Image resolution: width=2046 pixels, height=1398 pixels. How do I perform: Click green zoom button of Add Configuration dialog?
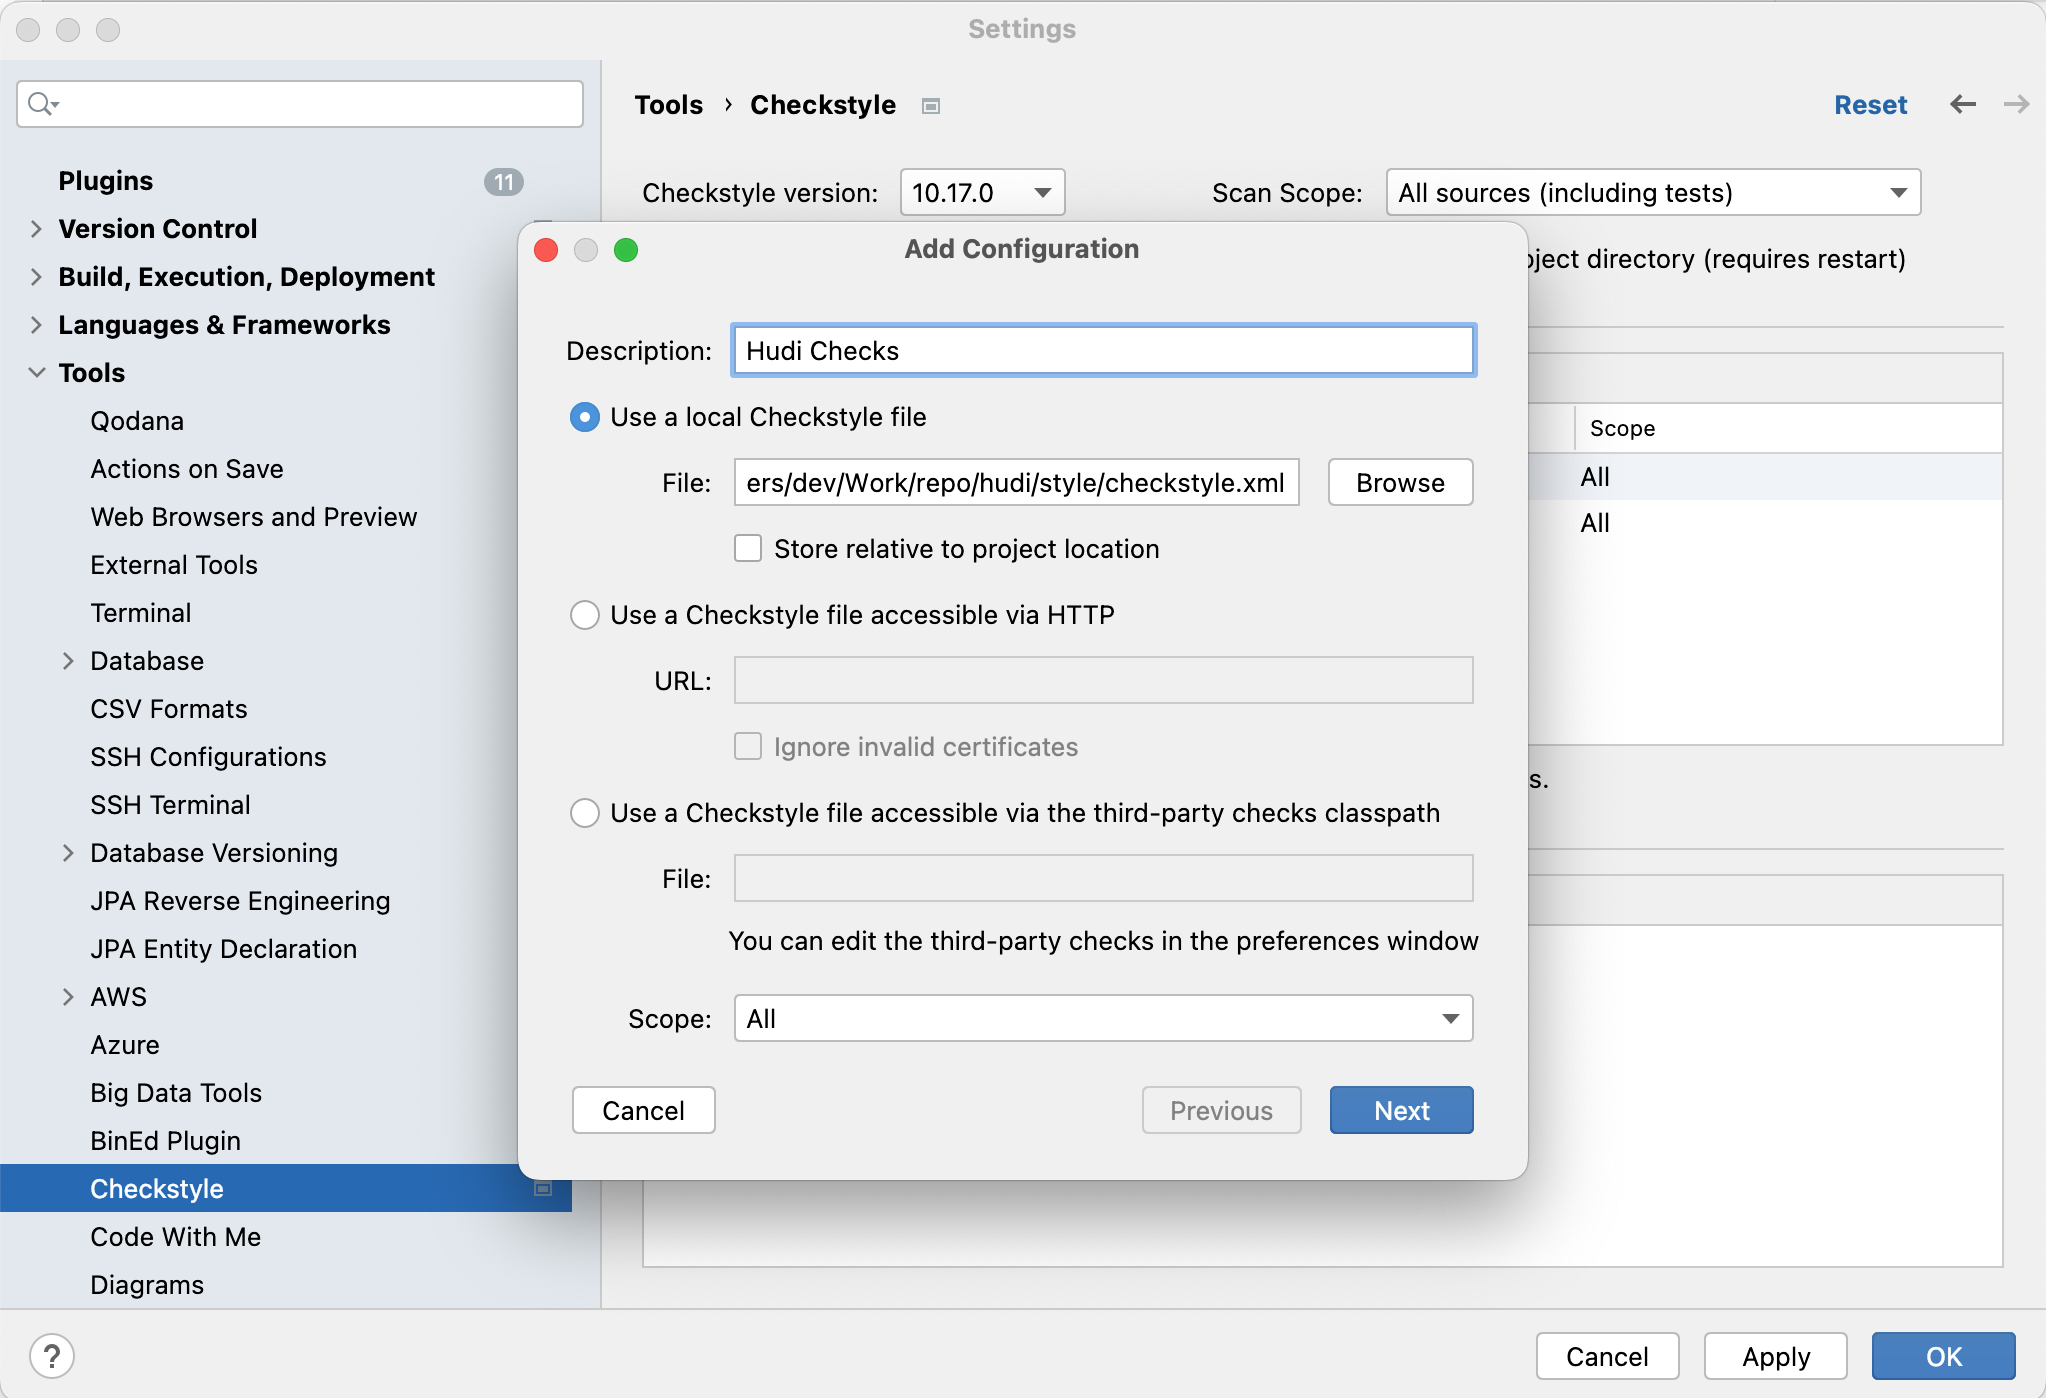[x=626, y=250]
